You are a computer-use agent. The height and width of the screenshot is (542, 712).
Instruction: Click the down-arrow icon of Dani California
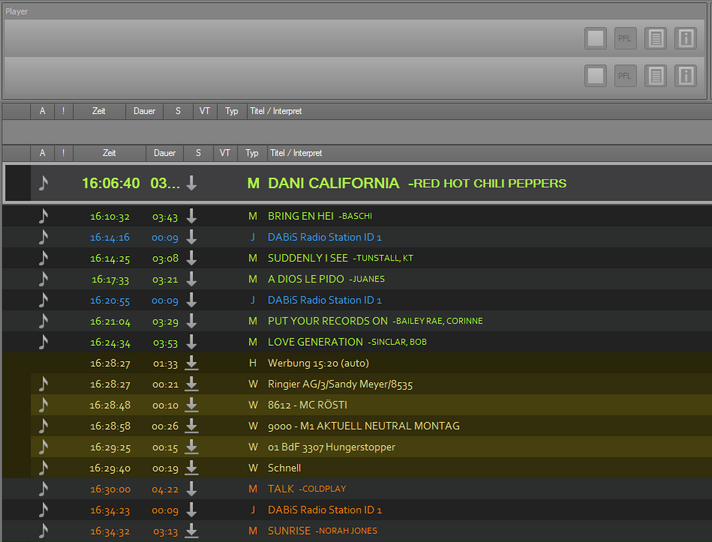point(192,183)
